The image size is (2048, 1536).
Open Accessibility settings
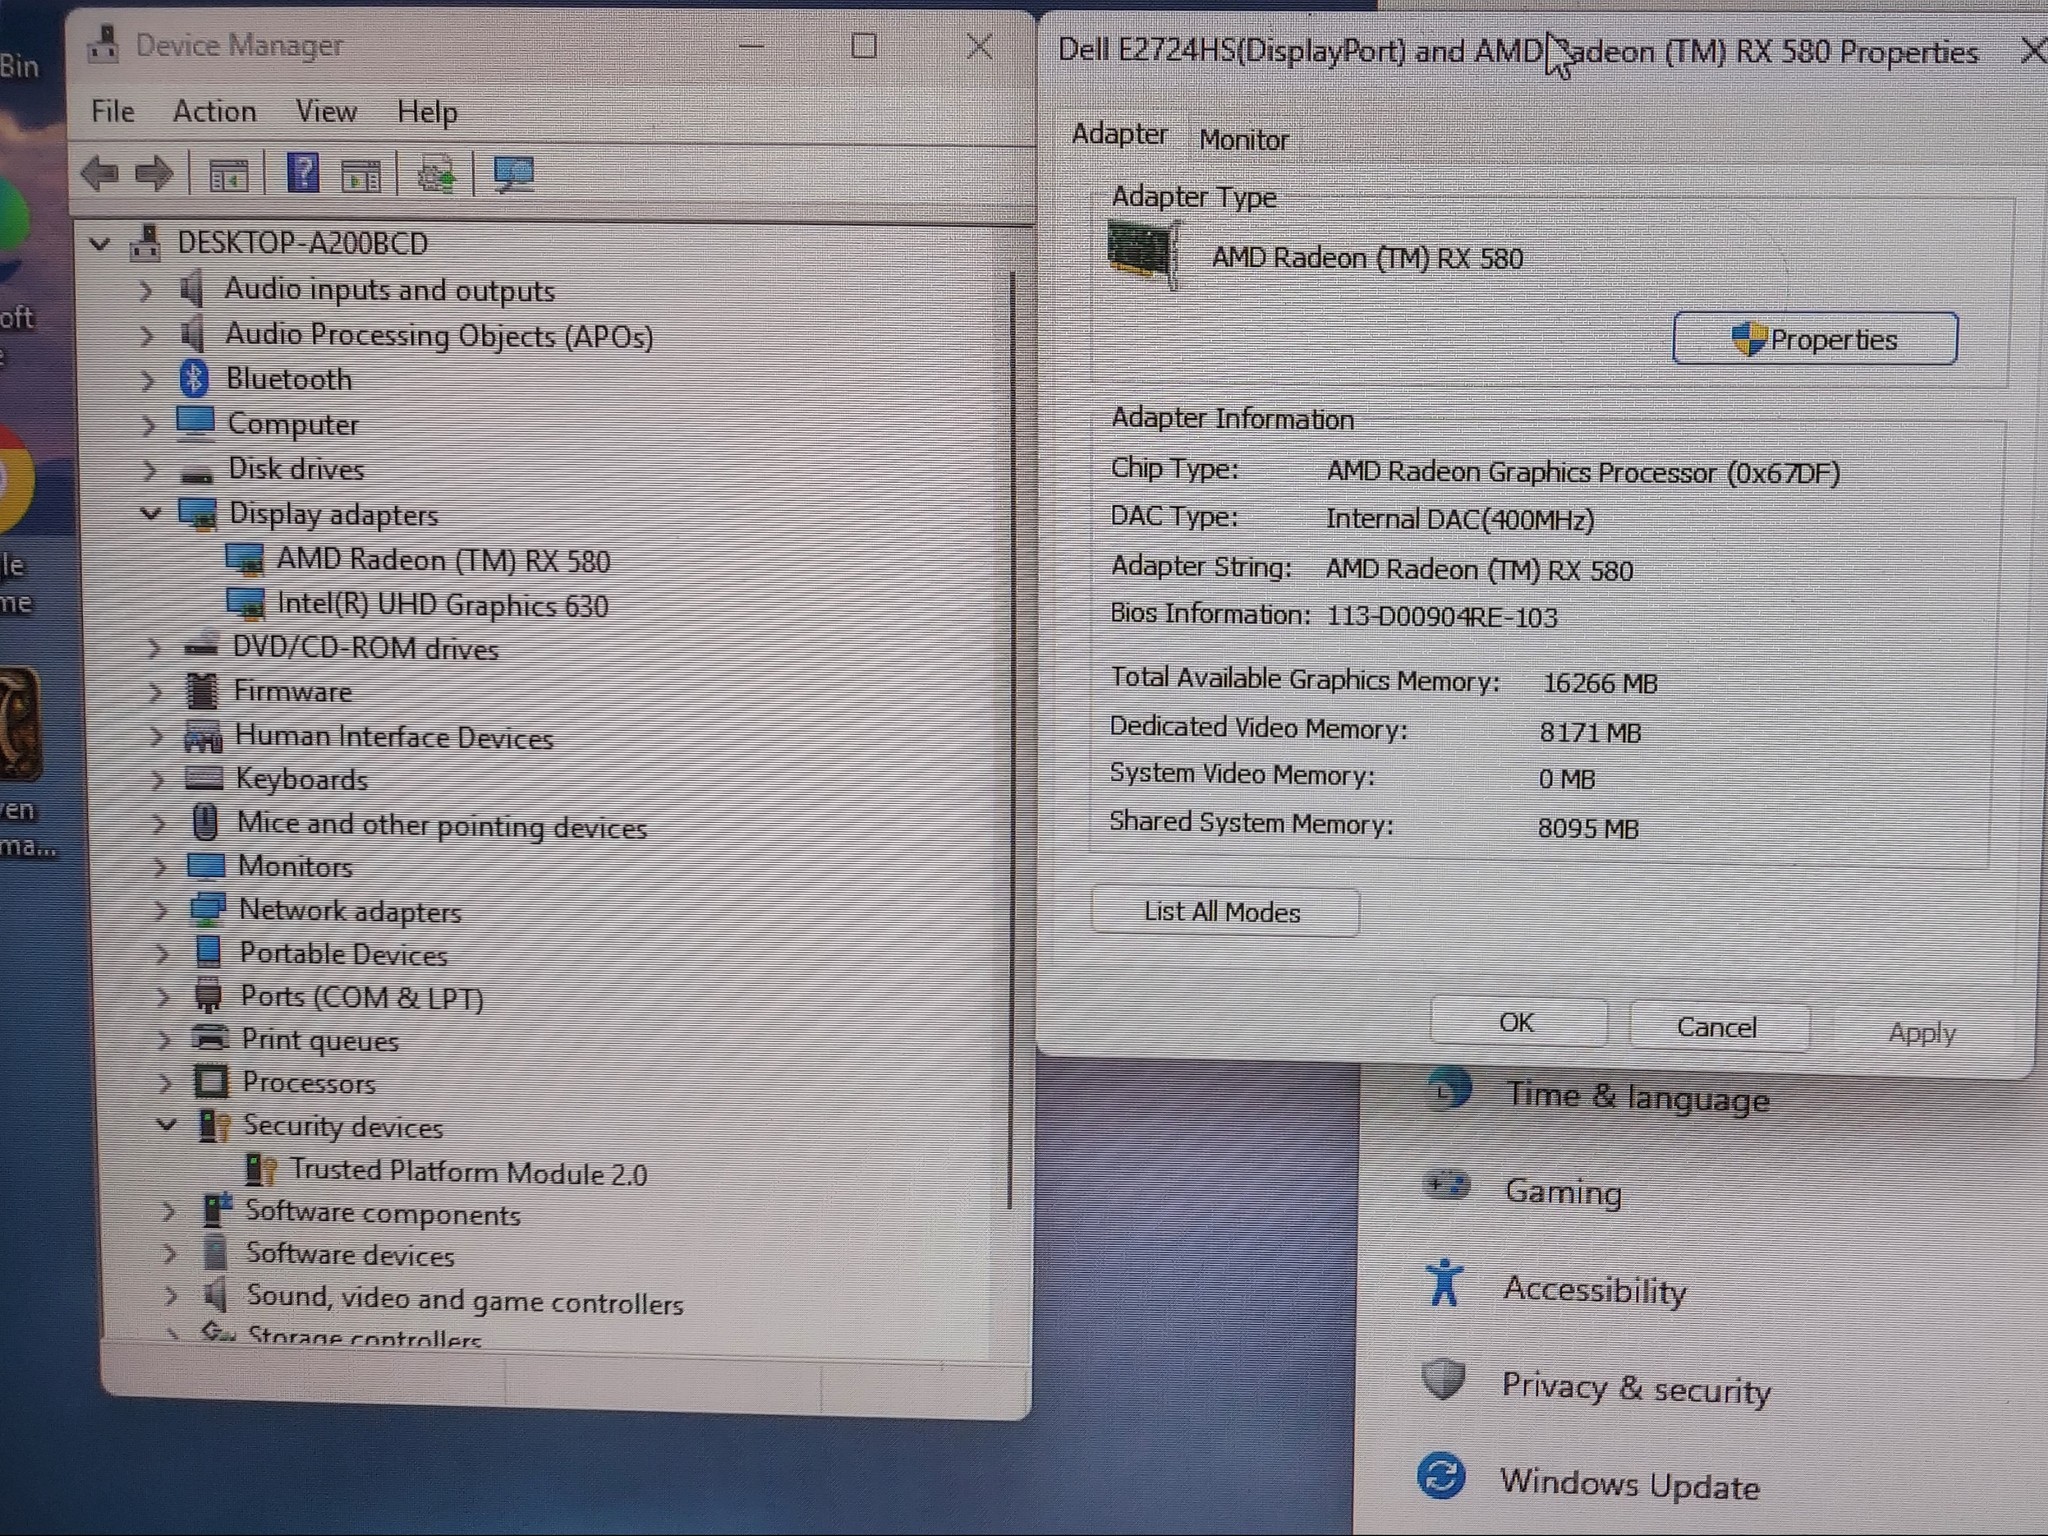click(1595, 1290)
